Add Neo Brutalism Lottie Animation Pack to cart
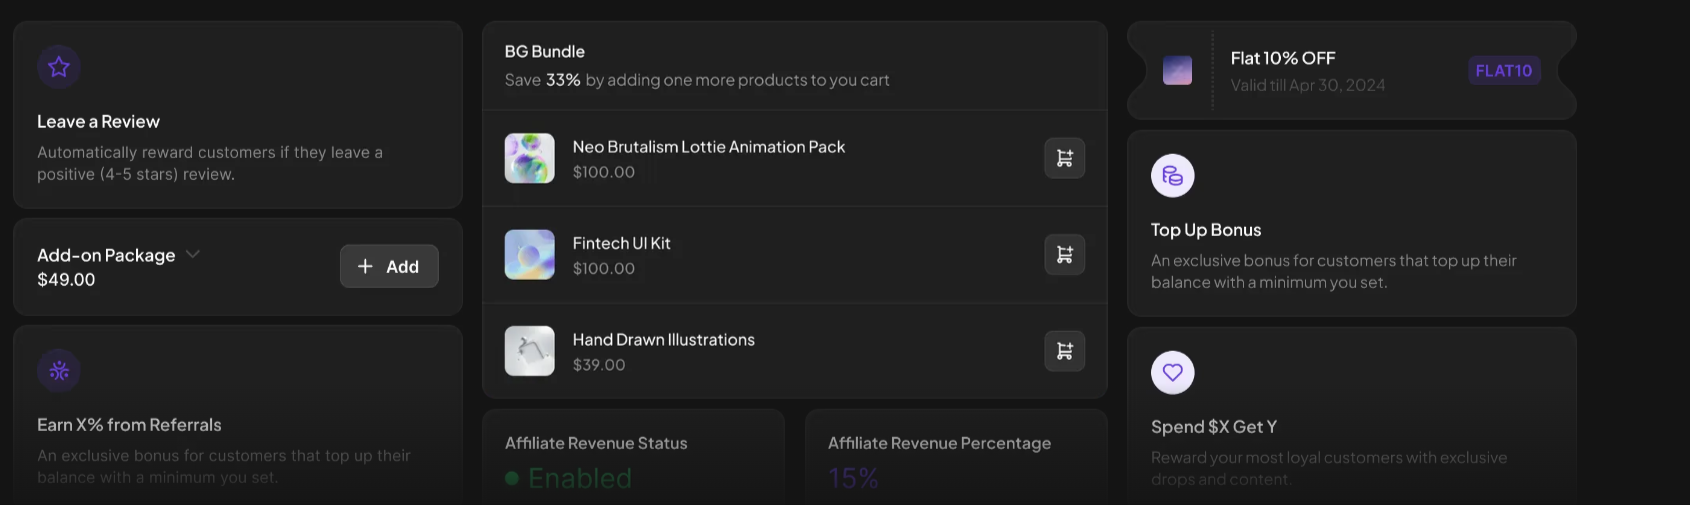The image size is (1690, 505). [1064, 158]
